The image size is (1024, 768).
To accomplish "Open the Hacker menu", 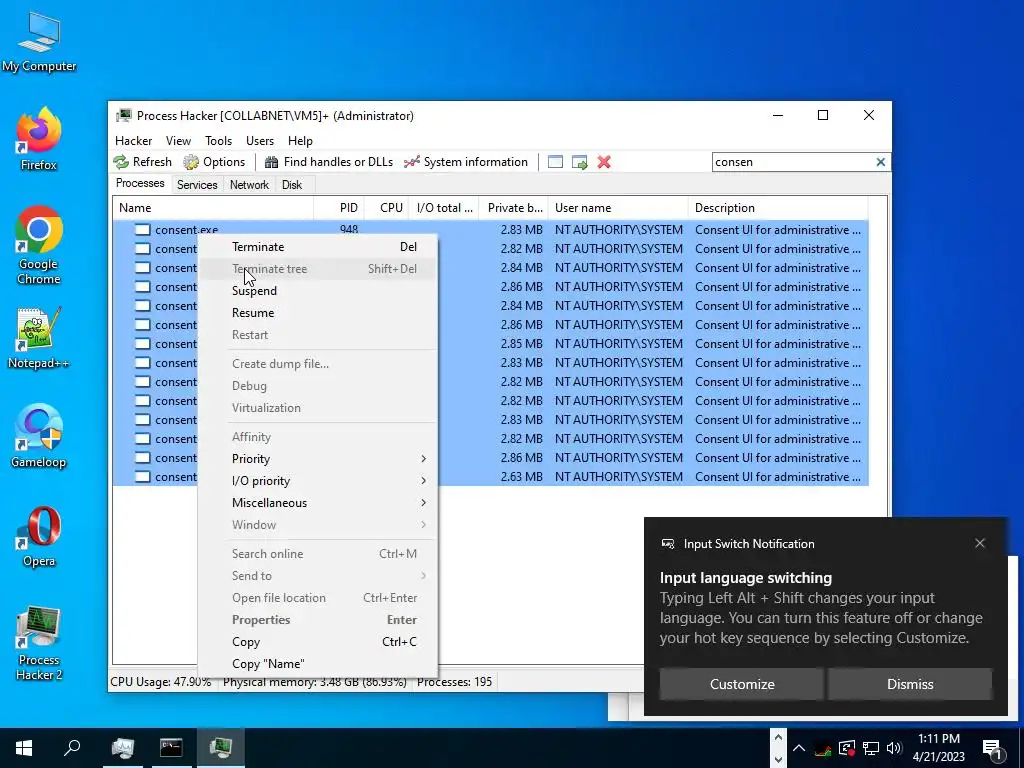I will click(133, 140).
